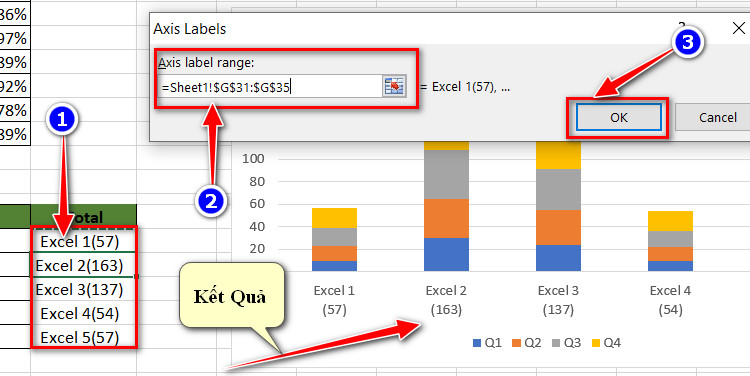750x376 pixels.
Task: Click OK in Axis Labels dialog
Action: click(618, 117)
